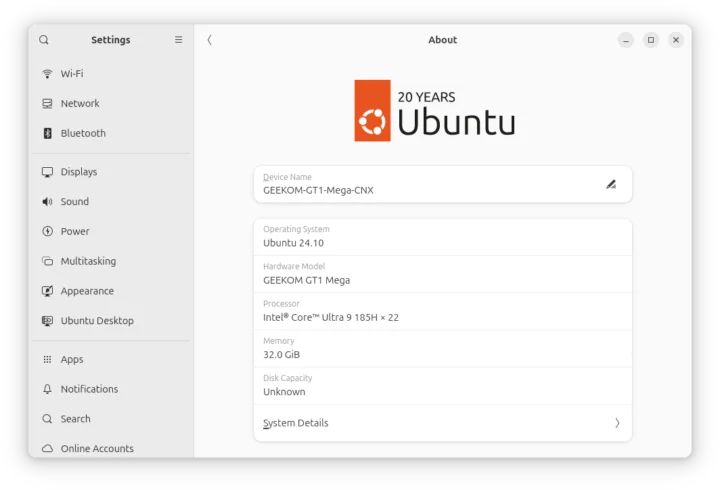The image size is (720, 490).
Task: Click the Apps grid icon
Action: click(x=47, y=360)
